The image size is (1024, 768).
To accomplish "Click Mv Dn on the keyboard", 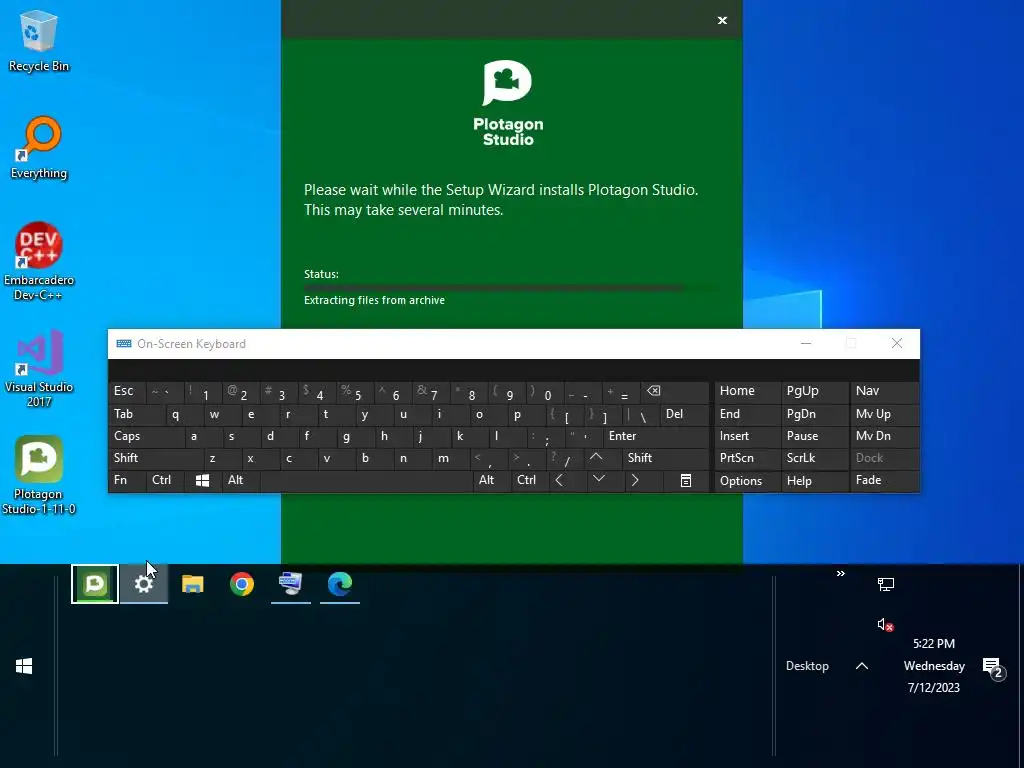I will (884, 436).
